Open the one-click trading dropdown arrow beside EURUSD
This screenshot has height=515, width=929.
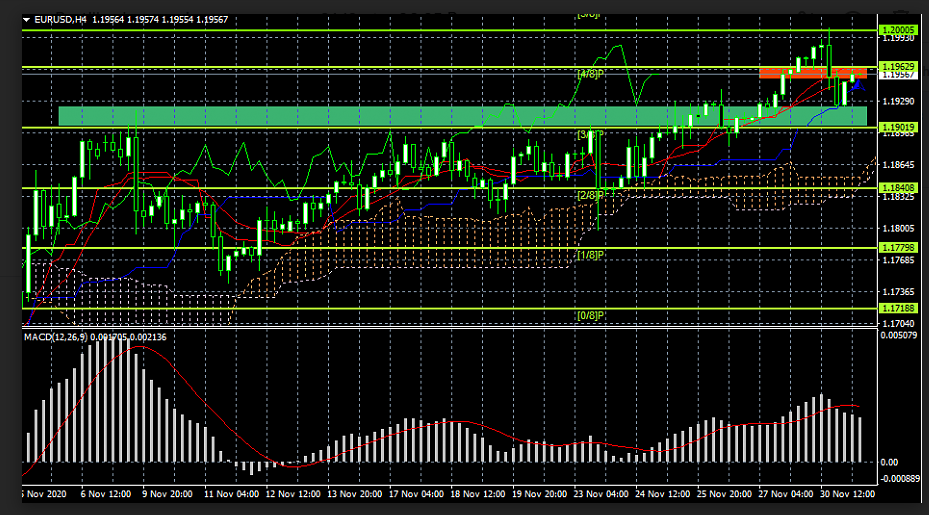26,19
